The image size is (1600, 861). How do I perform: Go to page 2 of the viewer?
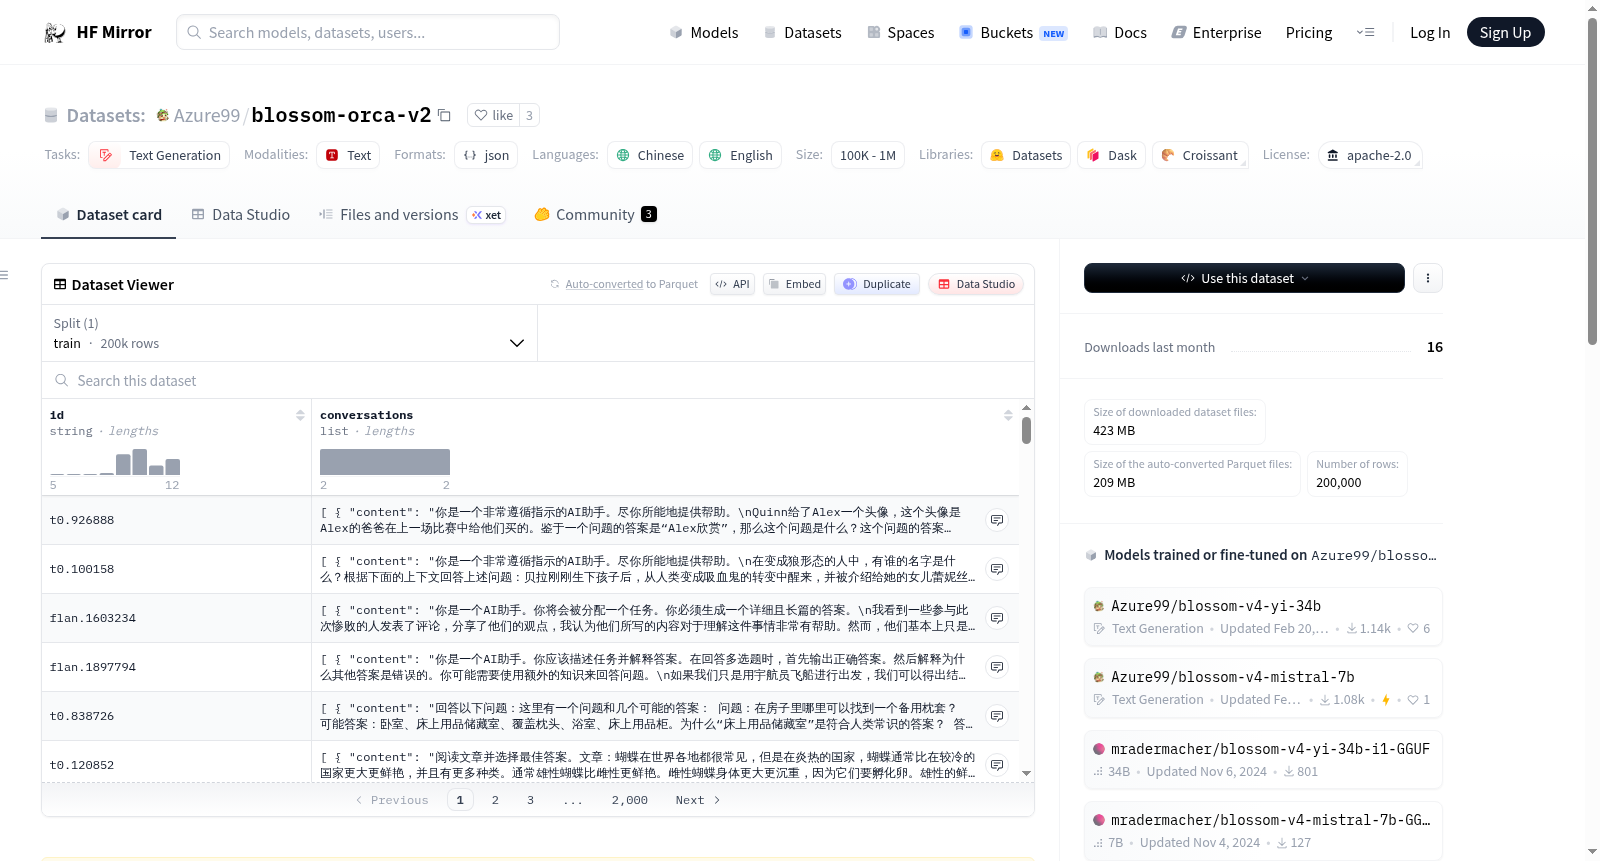click(495, 800)
